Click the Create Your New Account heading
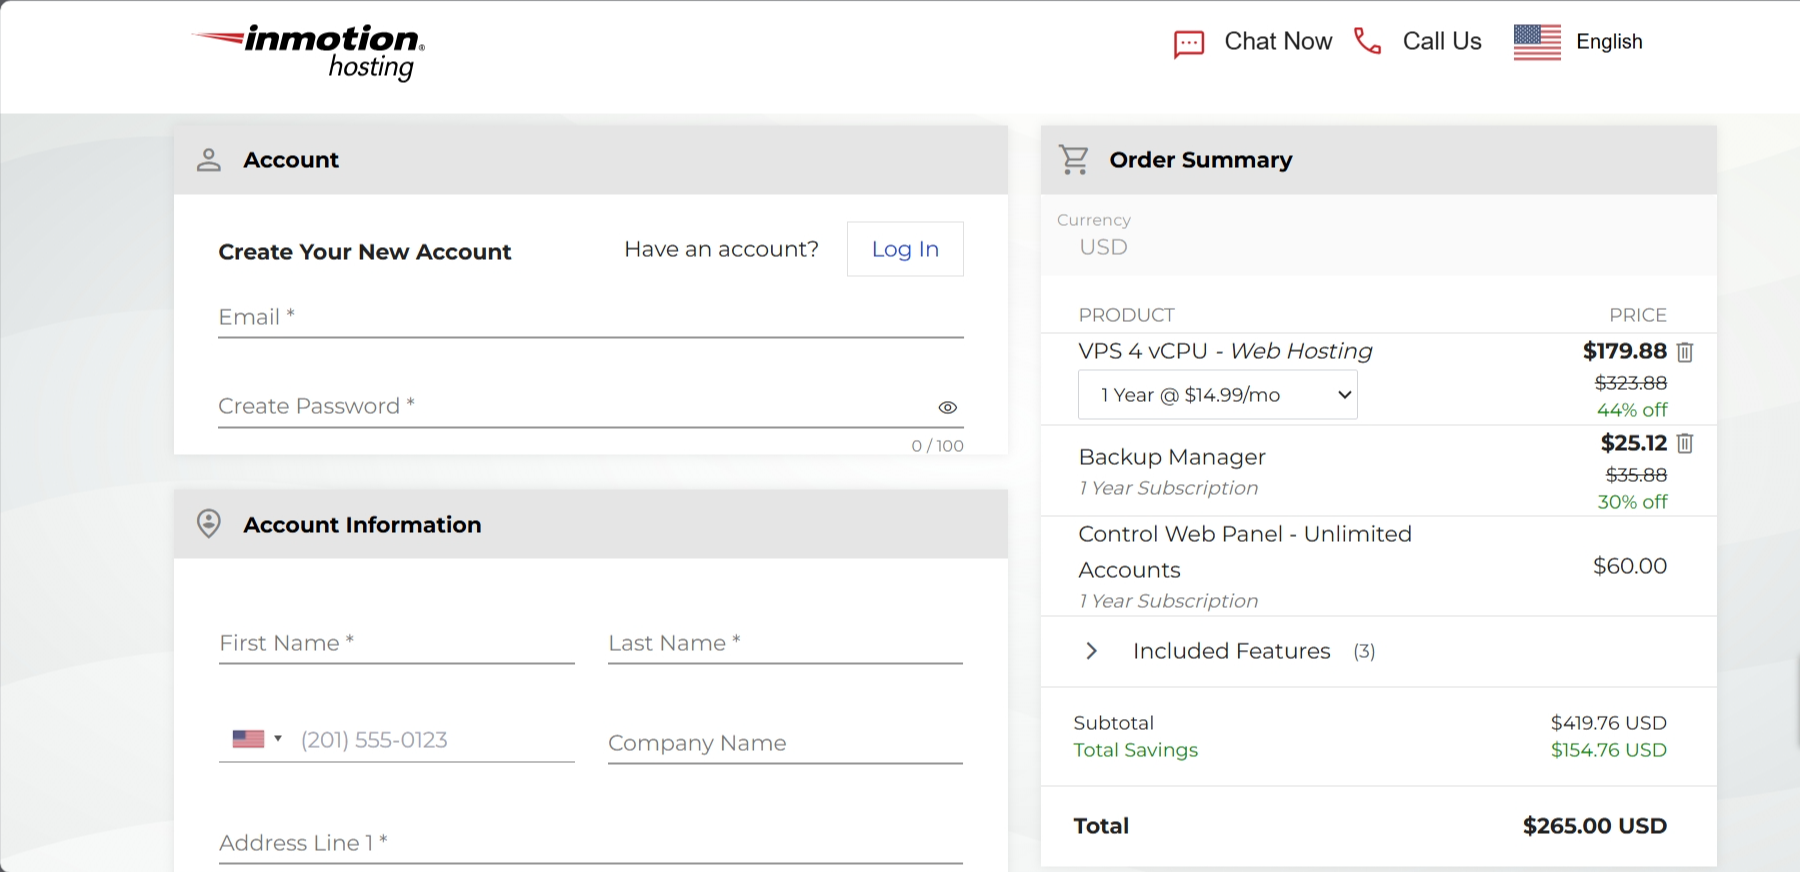The image size is (1800, 872). pyautogui.click(x=365, y=252)
